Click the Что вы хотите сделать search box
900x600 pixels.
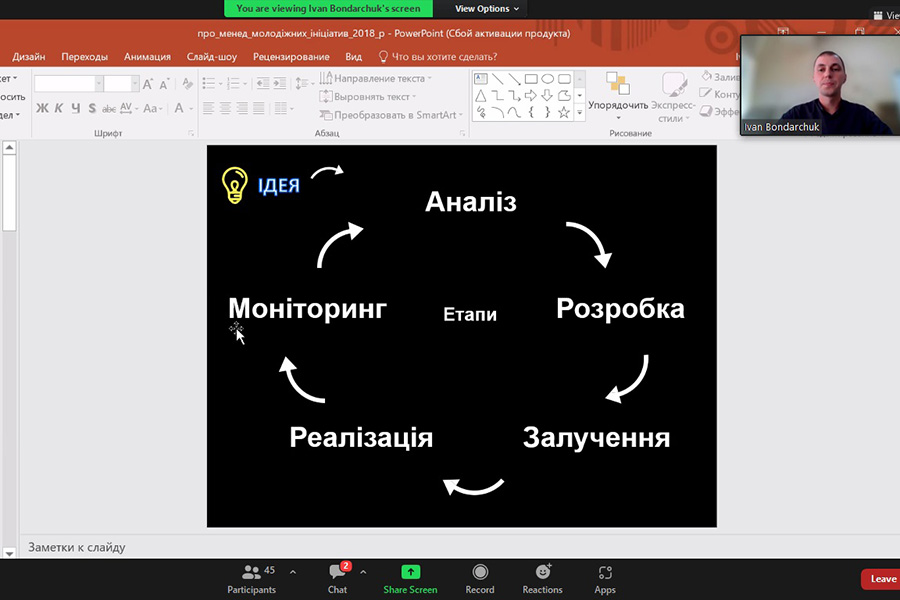[x=439, y=57]
